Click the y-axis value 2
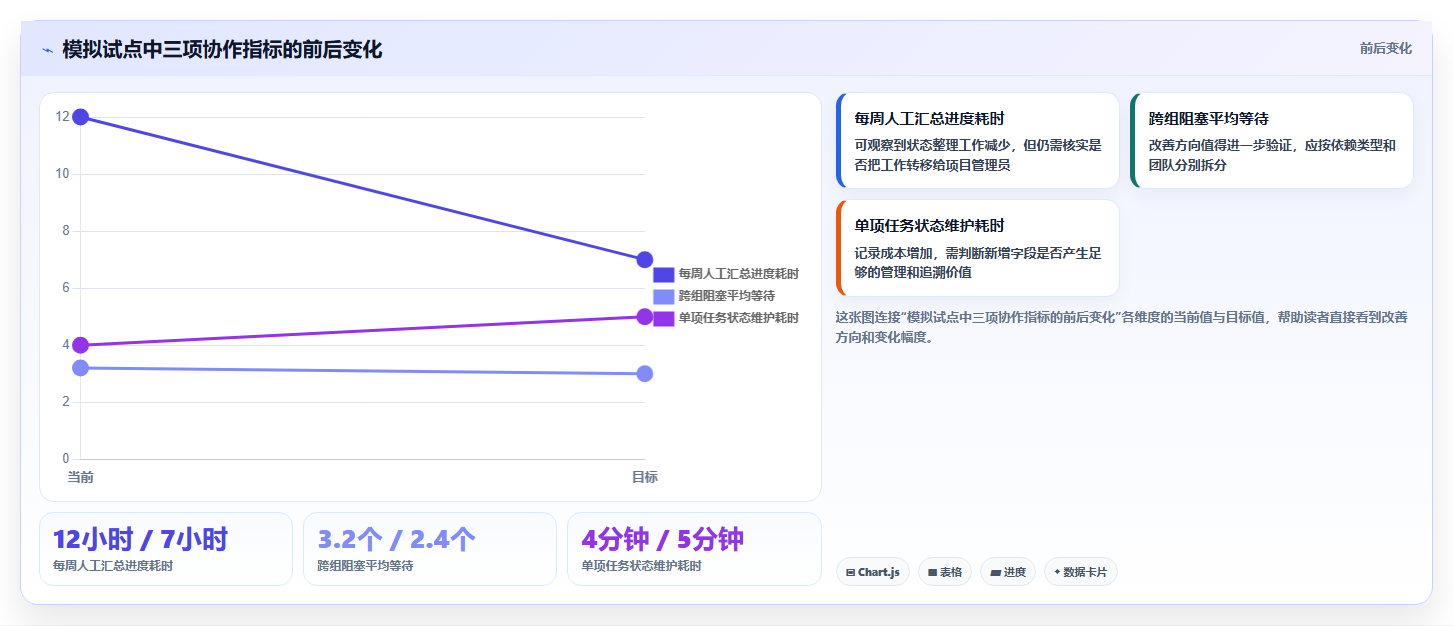The image size is (1453, 626). point(66,402)
